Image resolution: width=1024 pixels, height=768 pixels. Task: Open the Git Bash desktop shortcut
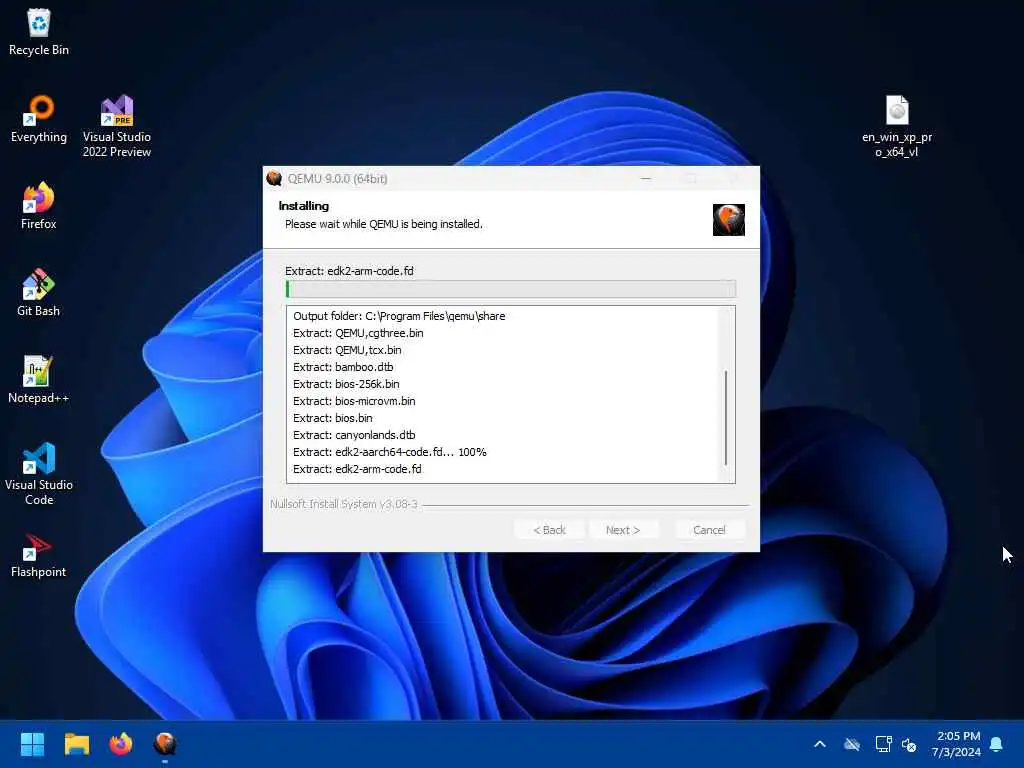tap(39, 293)
